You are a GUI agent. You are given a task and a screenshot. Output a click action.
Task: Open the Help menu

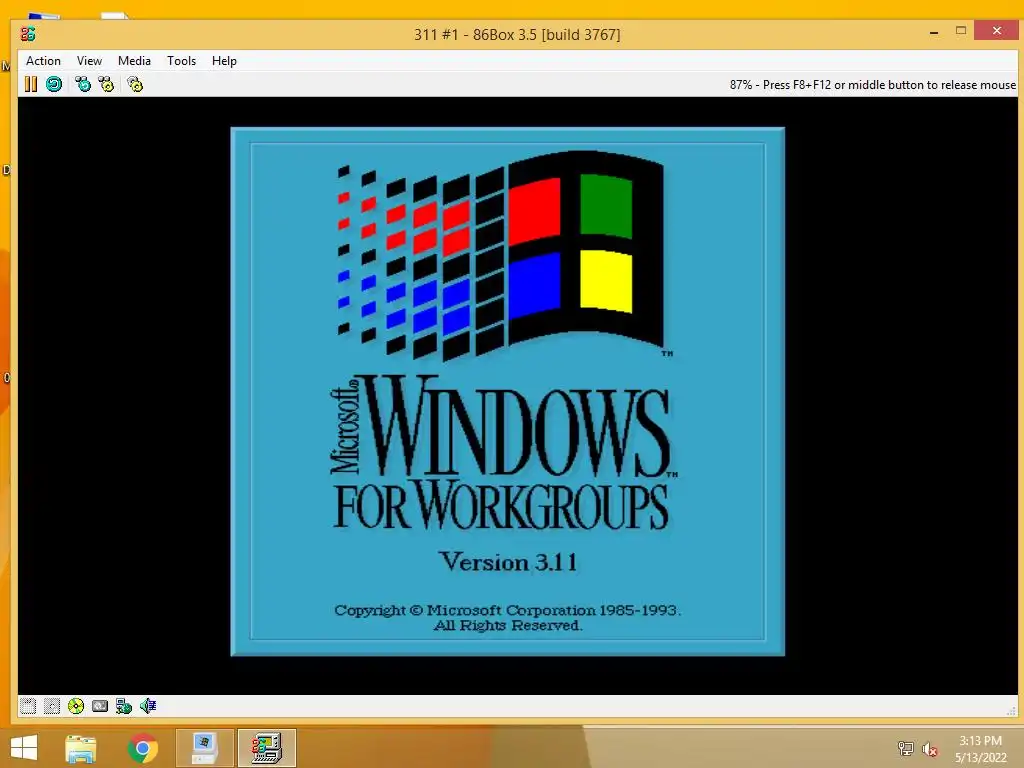tap(224, 61)
